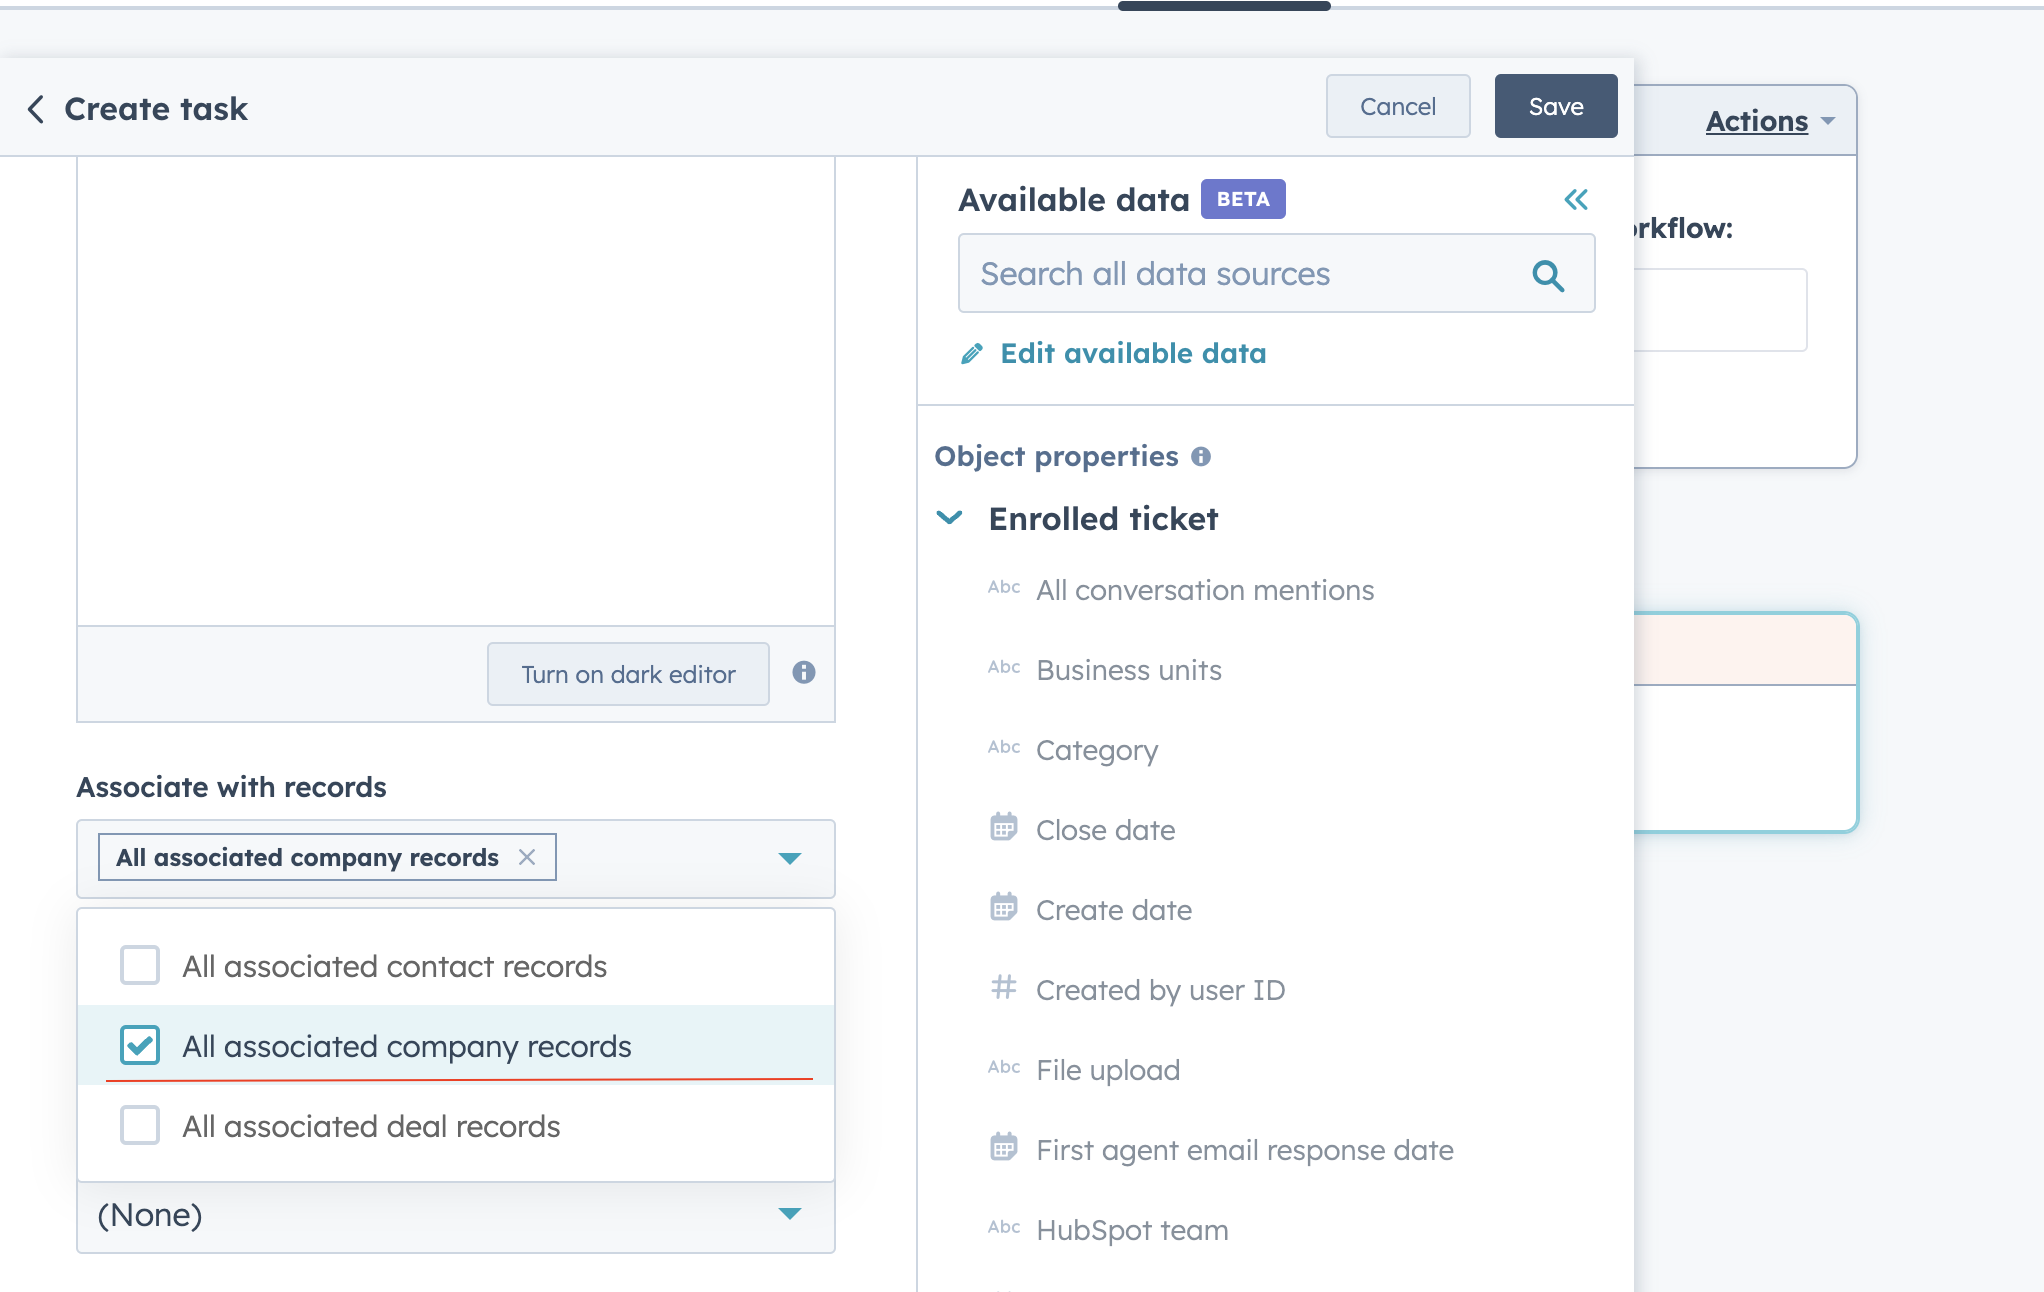Click the number icon beside Created by user ID
The width and height of the screenshot is (2044, 1292).
[x=1003, y=988]
